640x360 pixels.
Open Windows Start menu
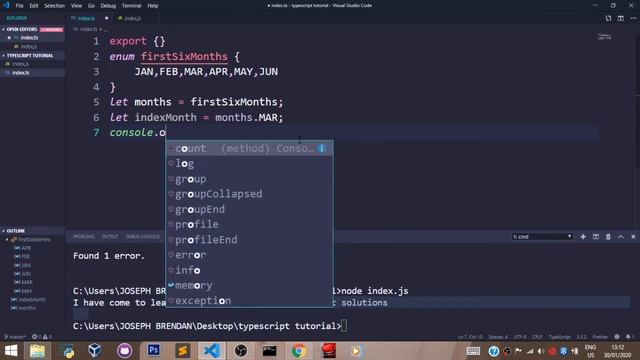pyautogui.click(x=11, y=351)
